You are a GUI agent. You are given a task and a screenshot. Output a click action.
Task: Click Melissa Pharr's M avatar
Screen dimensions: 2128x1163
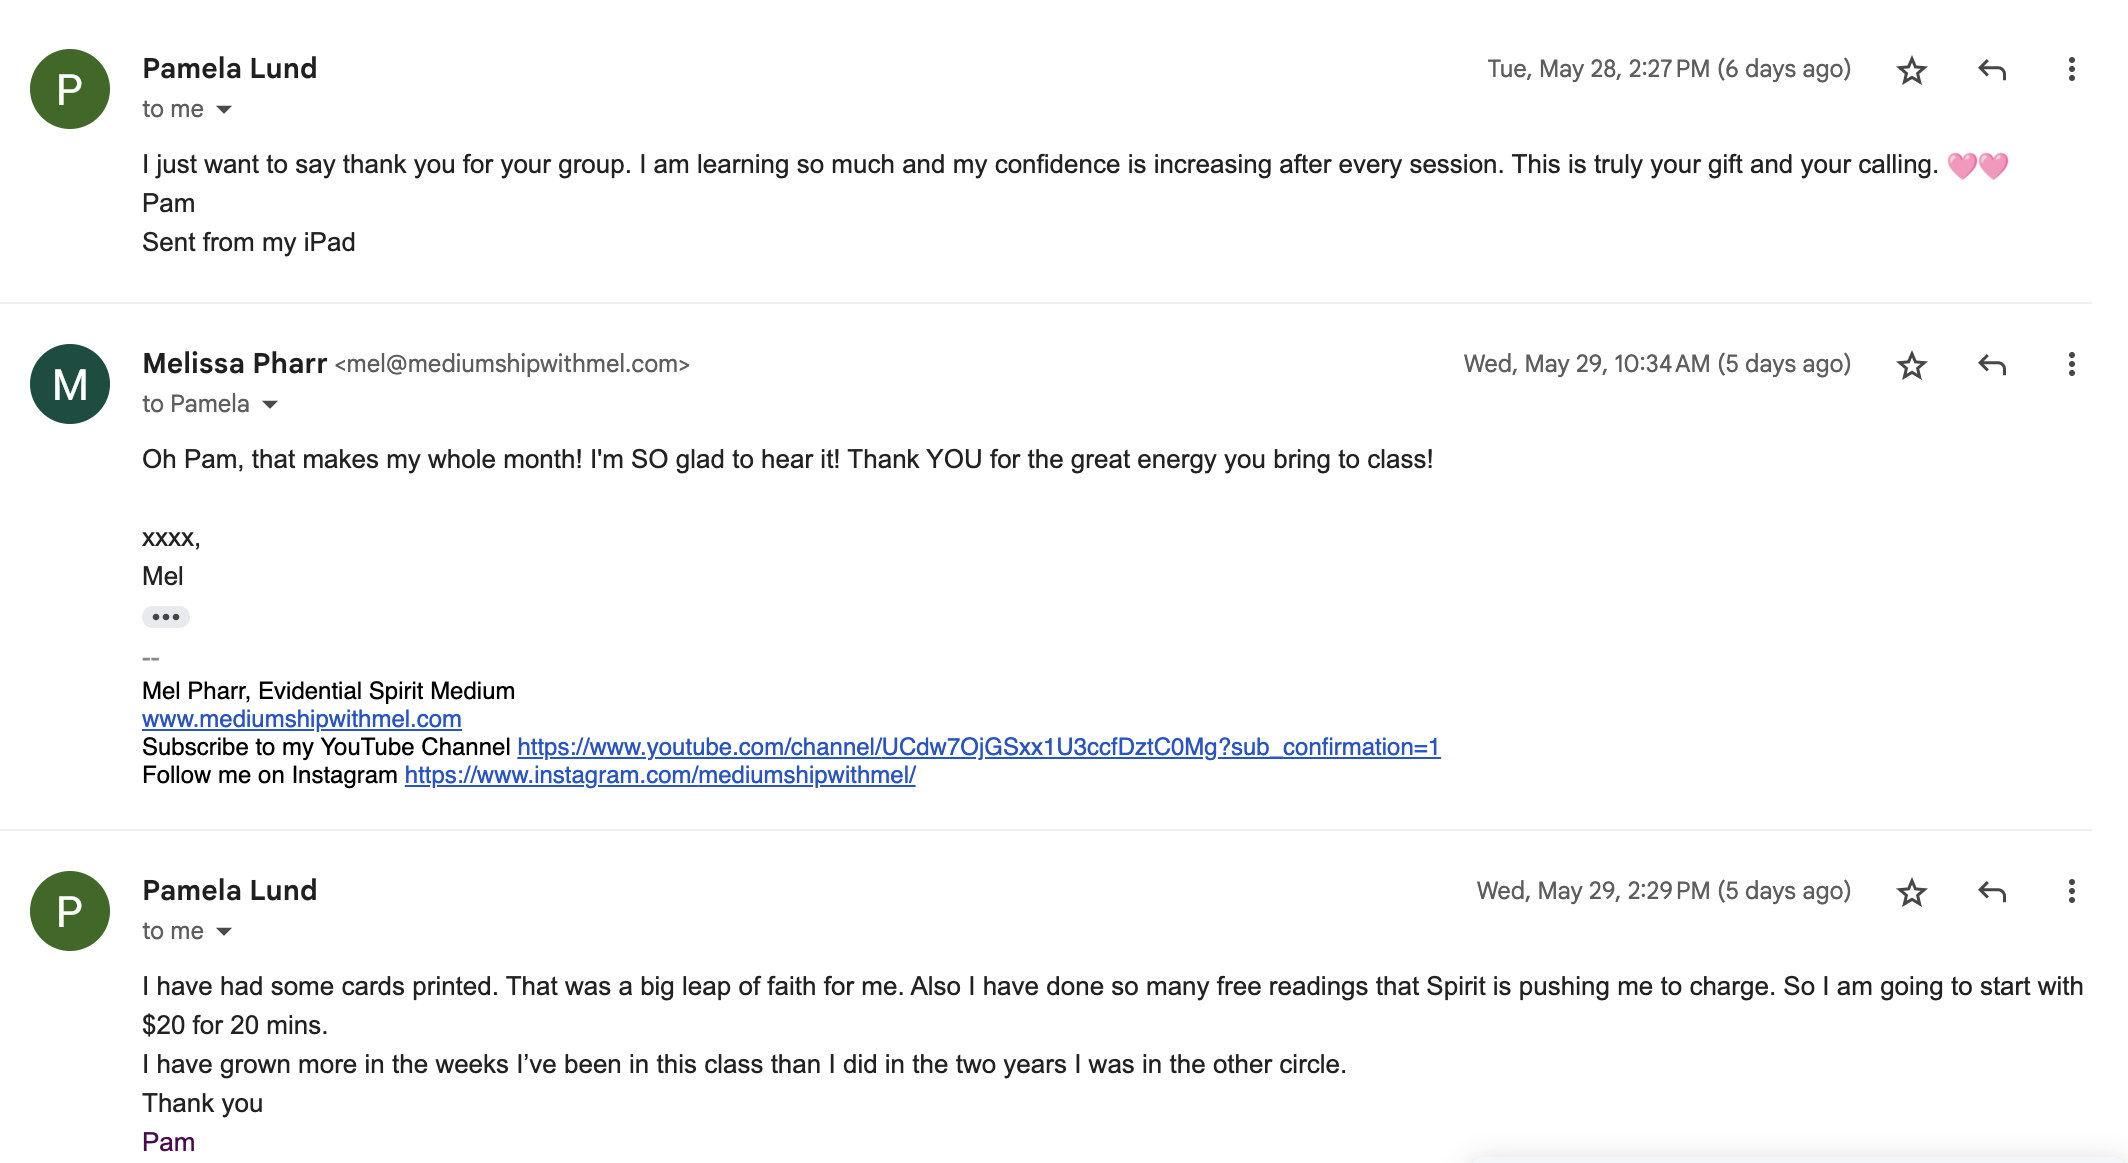tap(70, 384)
